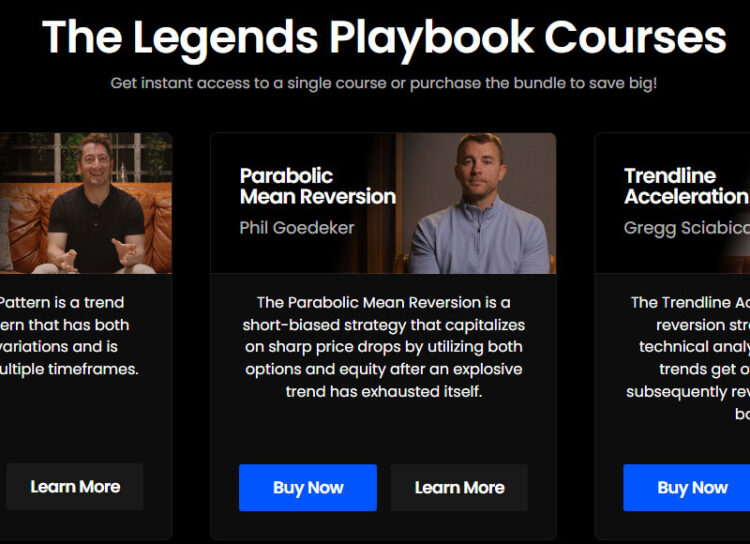Click 'multiple timeframes' text in left card
Image resolution: width=750 pixels, height=544 pixels.
[x=69, y=369]
